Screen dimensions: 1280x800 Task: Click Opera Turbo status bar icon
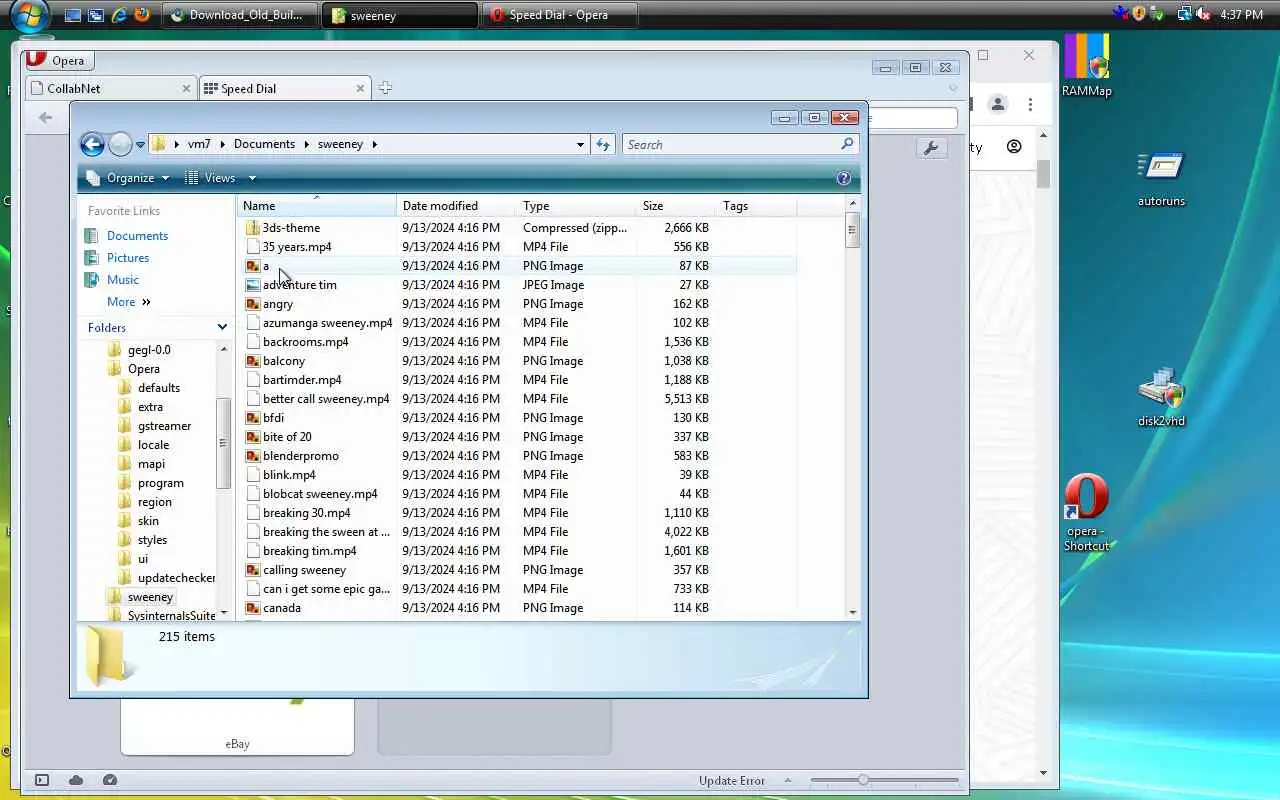click(110, 780)
